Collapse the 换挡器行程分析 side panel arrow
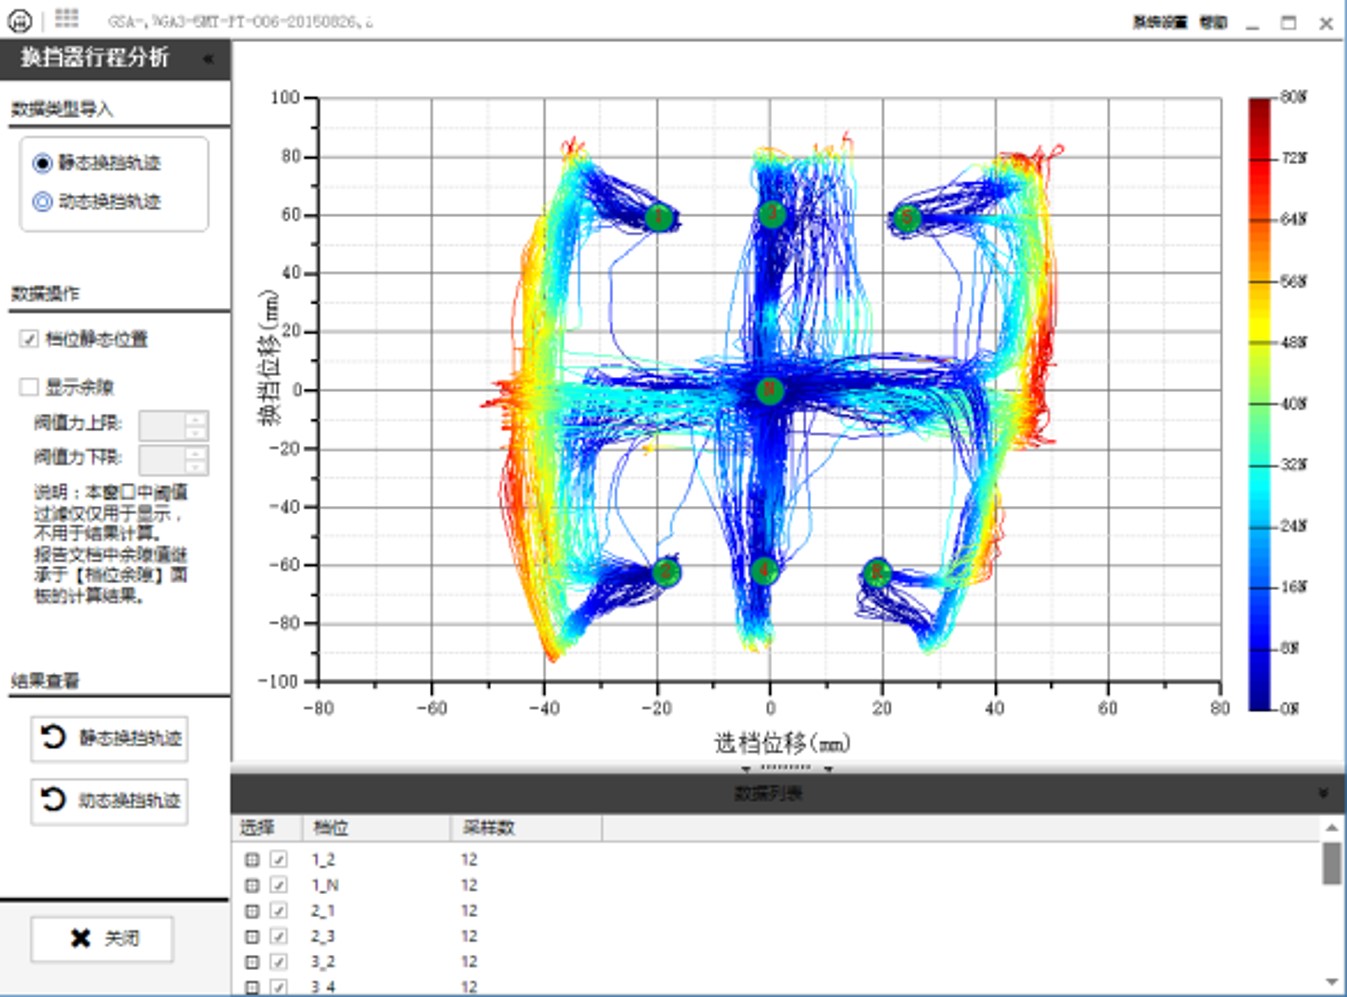The width and height of the screenshot is (1347, 997). coord(208,59)
